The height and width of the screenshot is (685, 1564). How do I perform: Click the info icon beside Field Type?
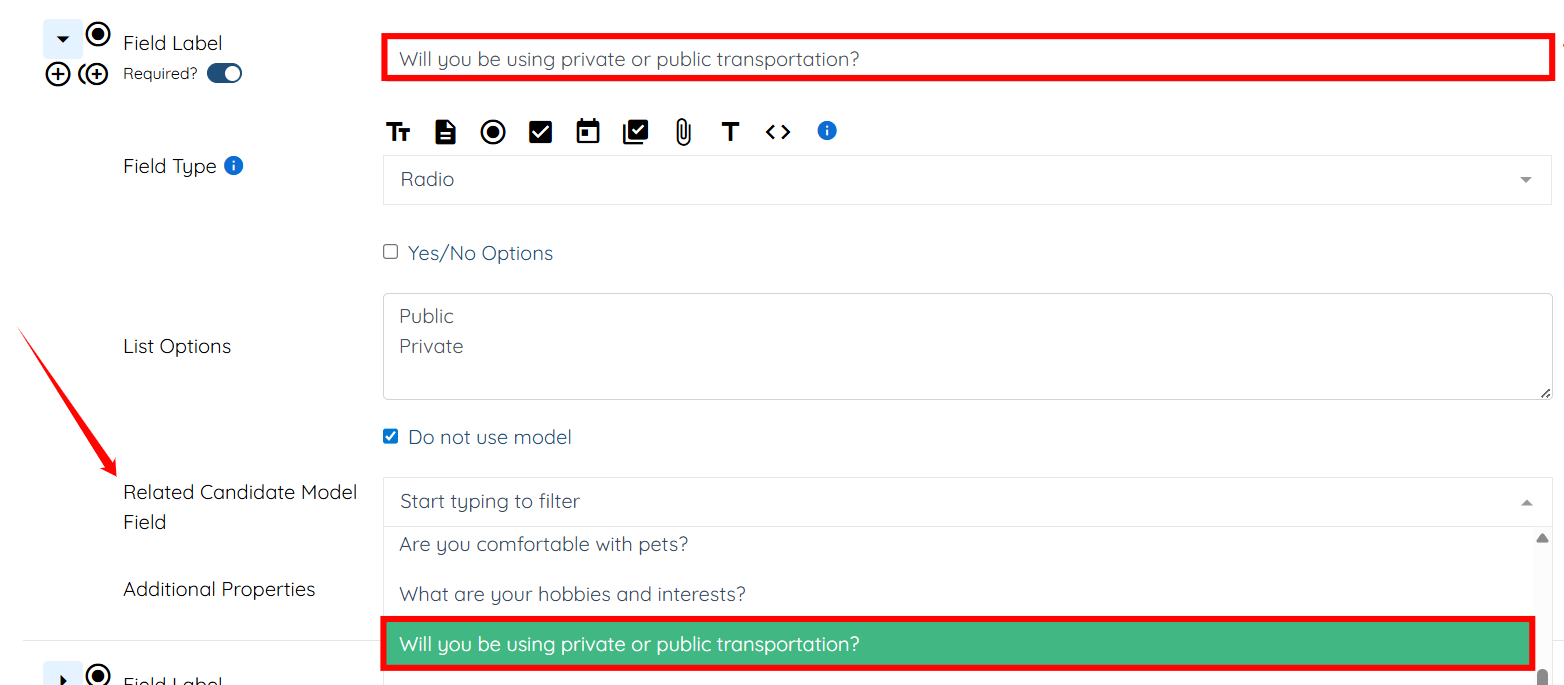point(234,166)
